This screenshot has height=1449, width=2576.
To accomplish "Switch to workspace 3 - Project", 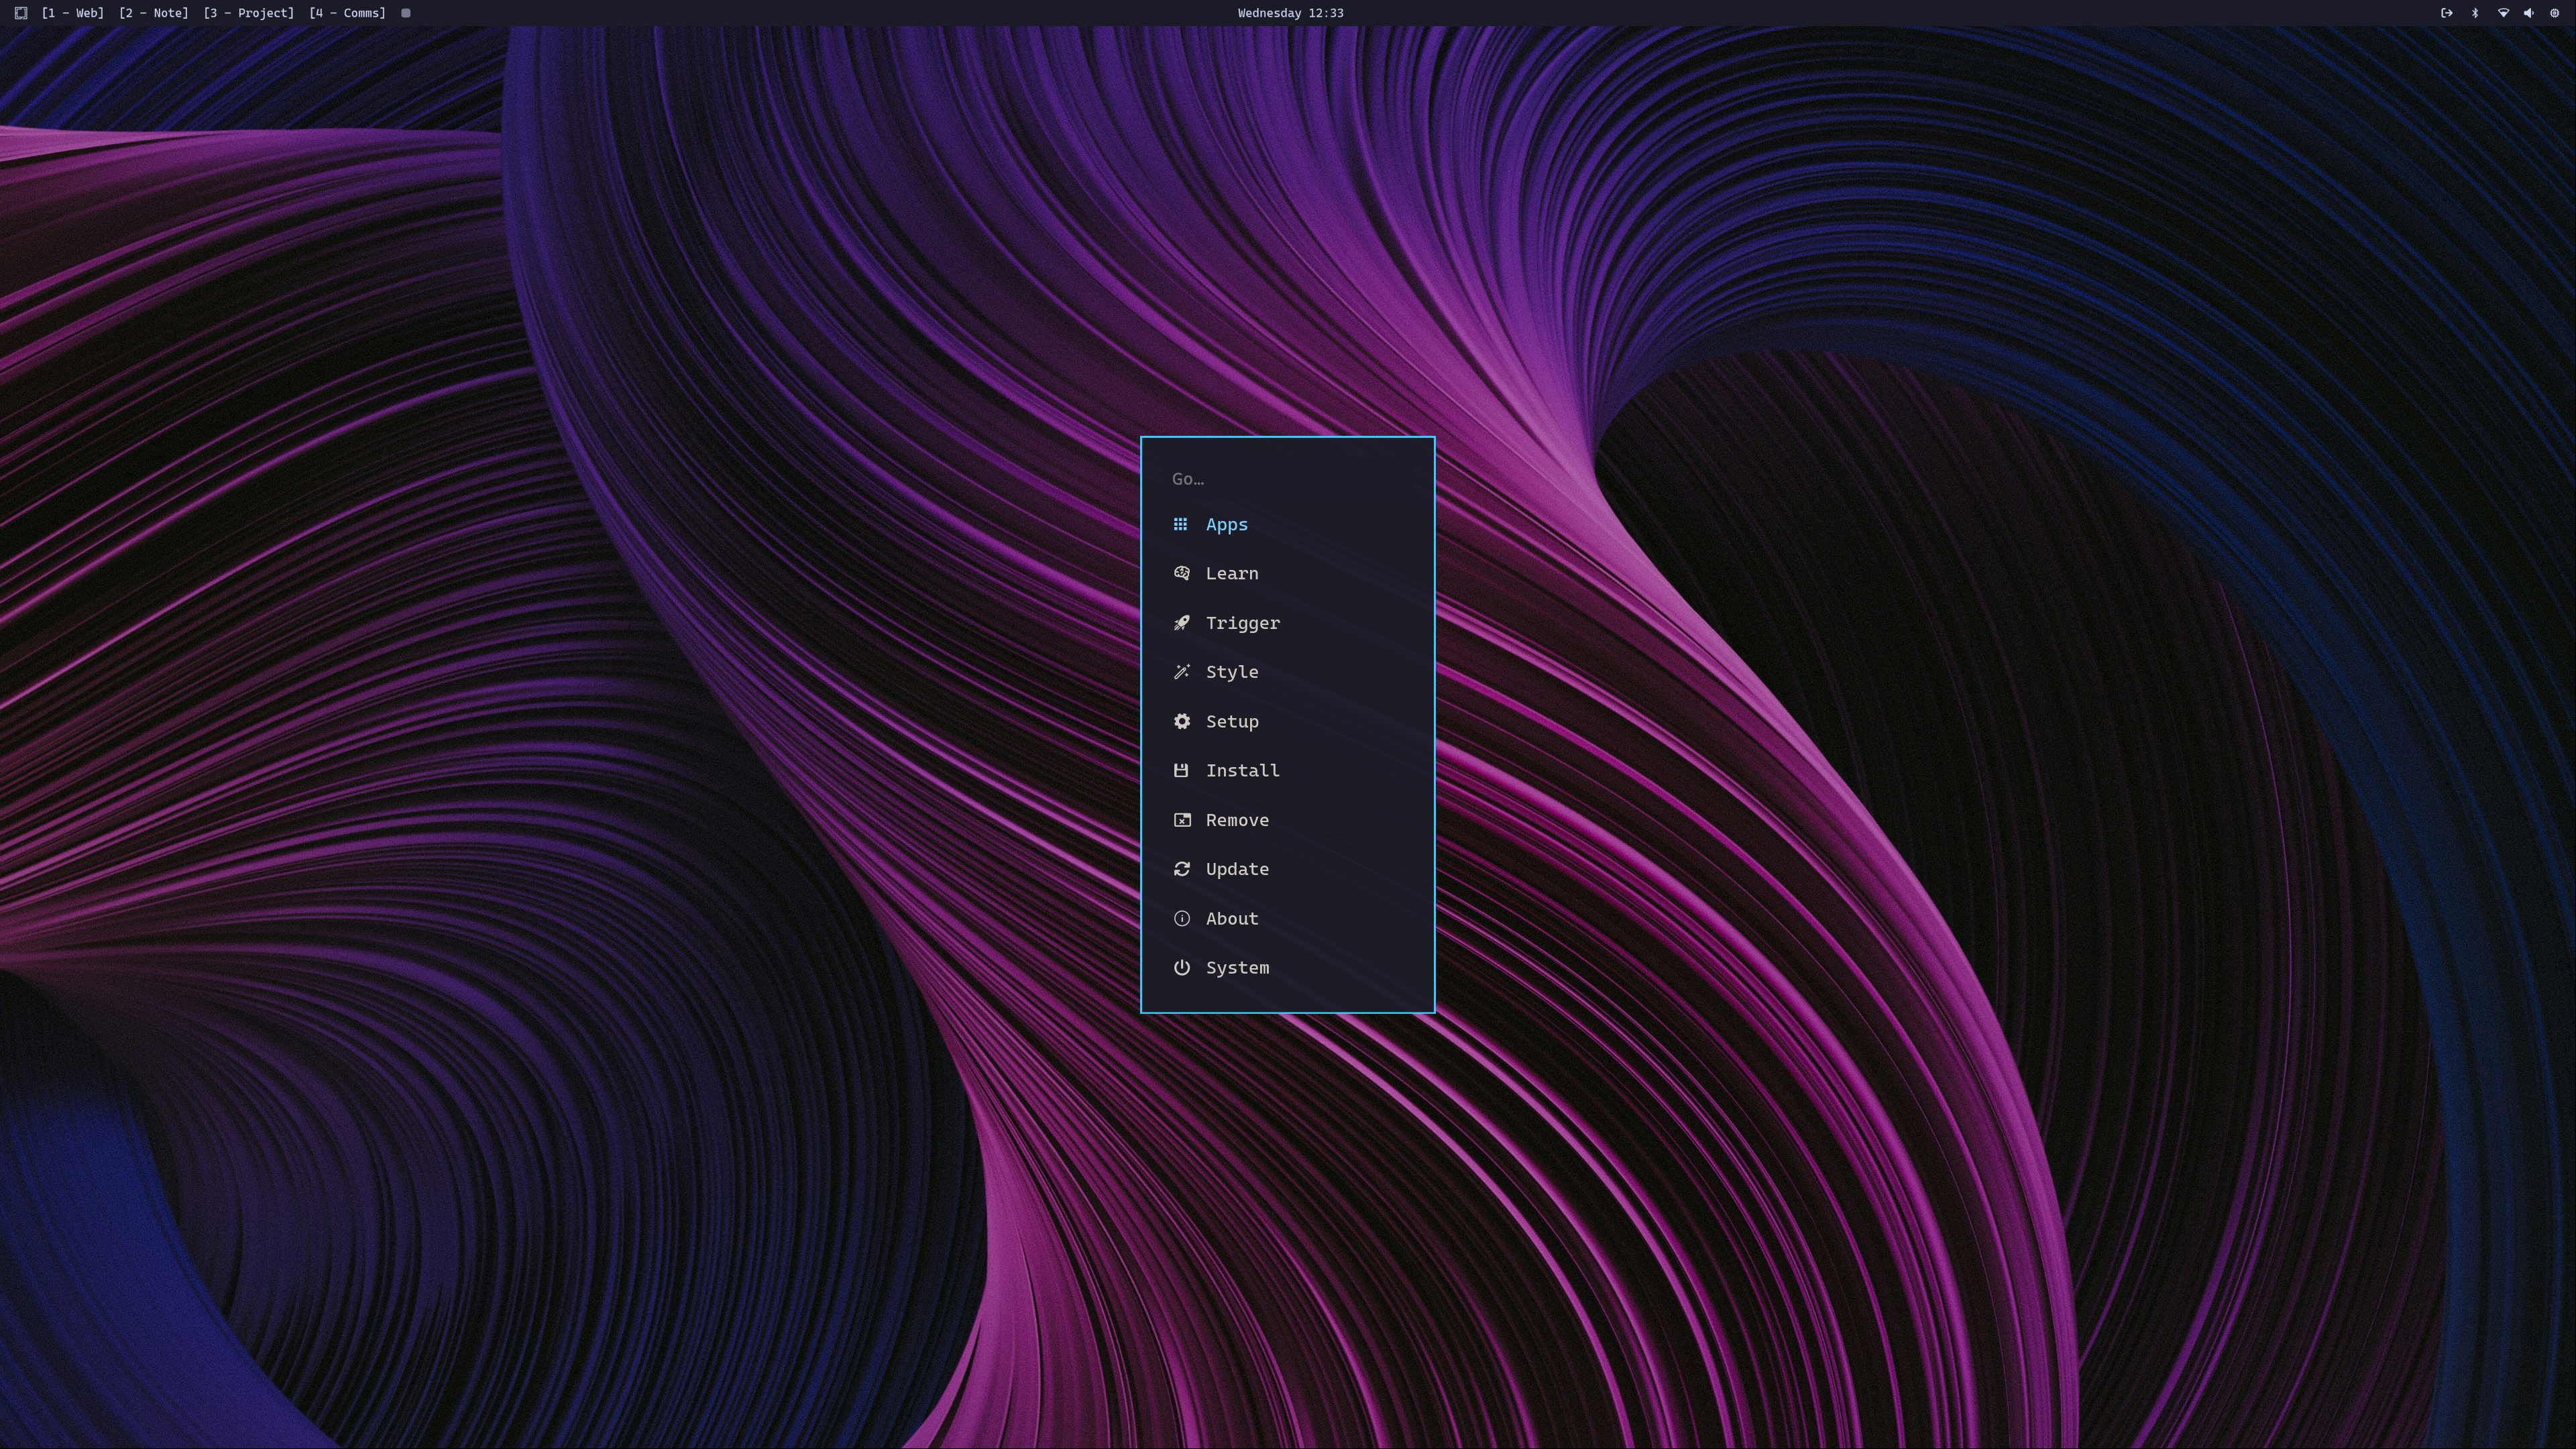I will tap(249, 13).
